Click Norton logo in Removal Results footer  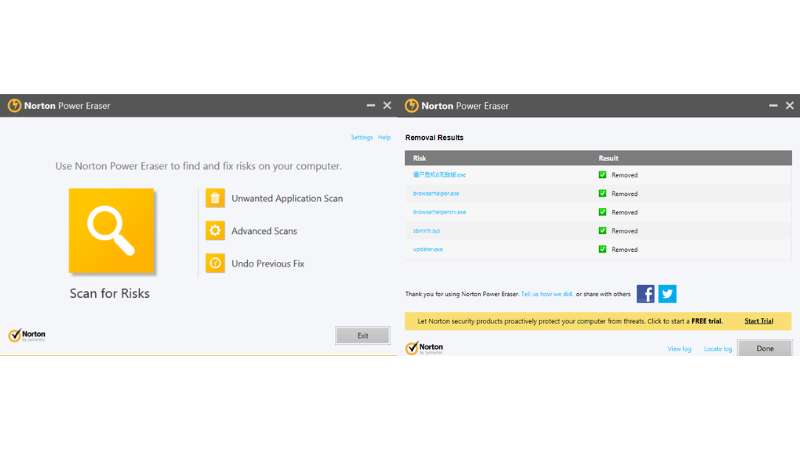click(424, 348)
